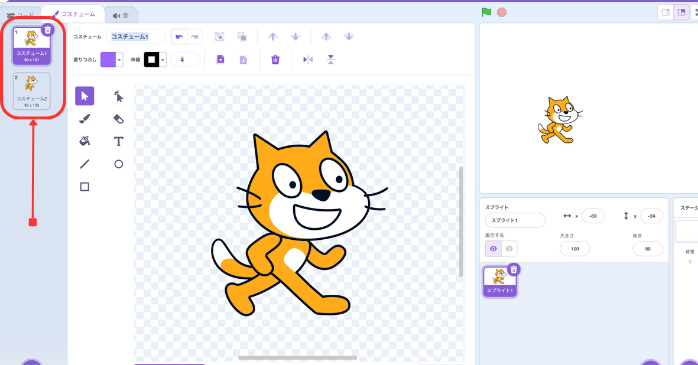The width and height of the screenshot is (698, 365).
Task: Click the sprite y position field
Action: click(652, 216)
